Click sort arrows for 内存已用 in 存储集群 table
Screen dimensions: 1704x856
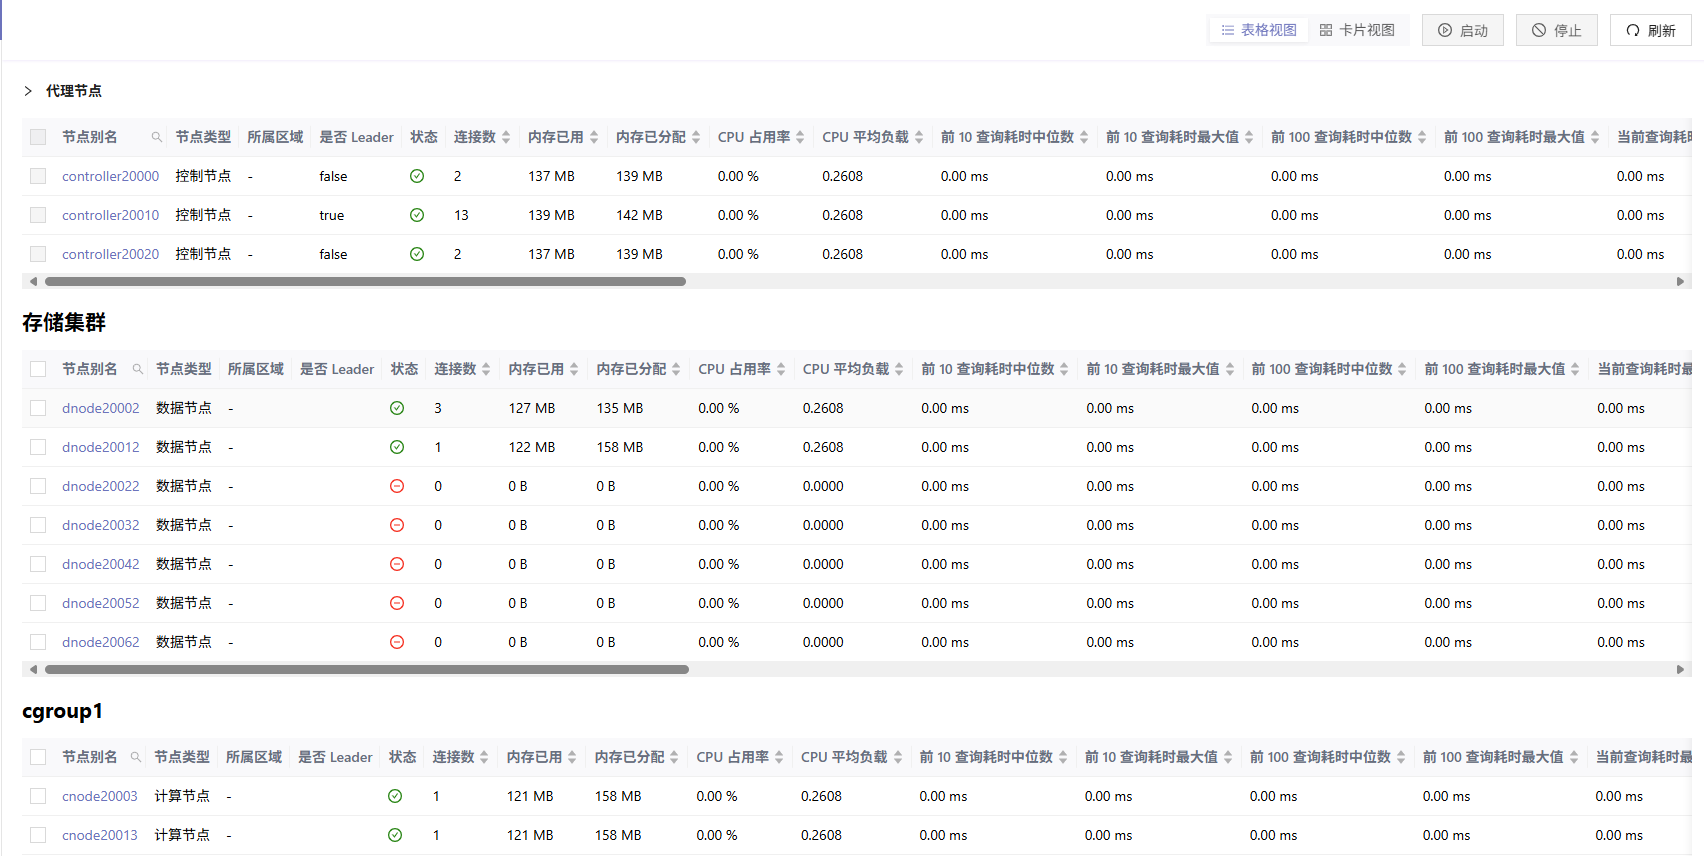pyautogui.click(x=574, y=369)
